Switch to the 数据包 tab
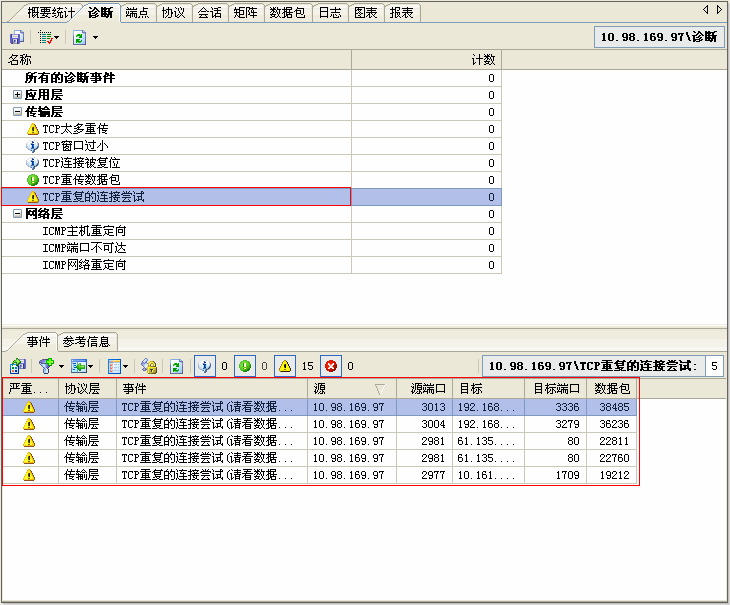 click(288, 13)
